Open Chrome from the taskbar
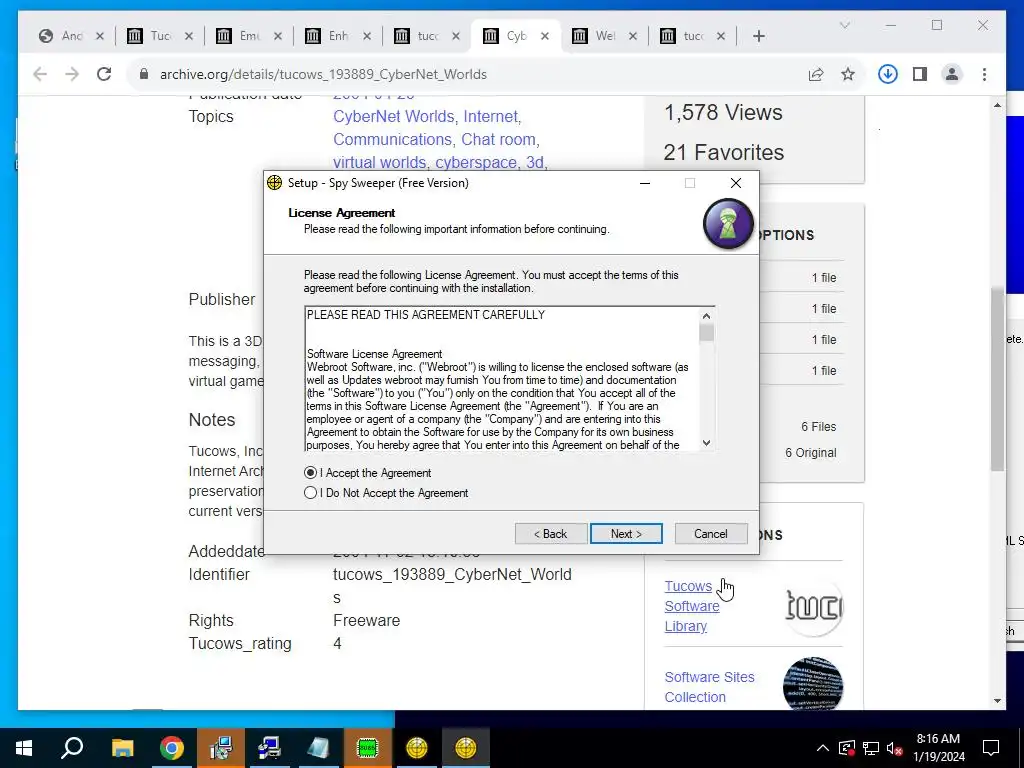Viewport: 1024px width, 768px height. [x=171, y=748]
